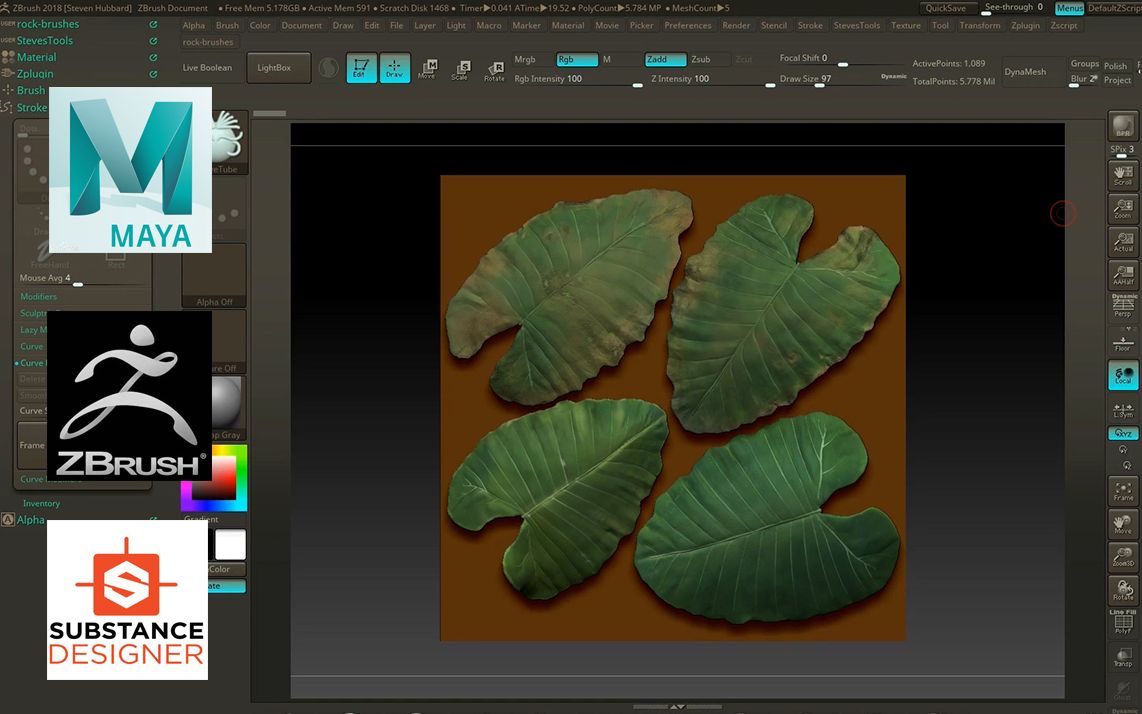Open the Texture menu

(x=906, y=25)
